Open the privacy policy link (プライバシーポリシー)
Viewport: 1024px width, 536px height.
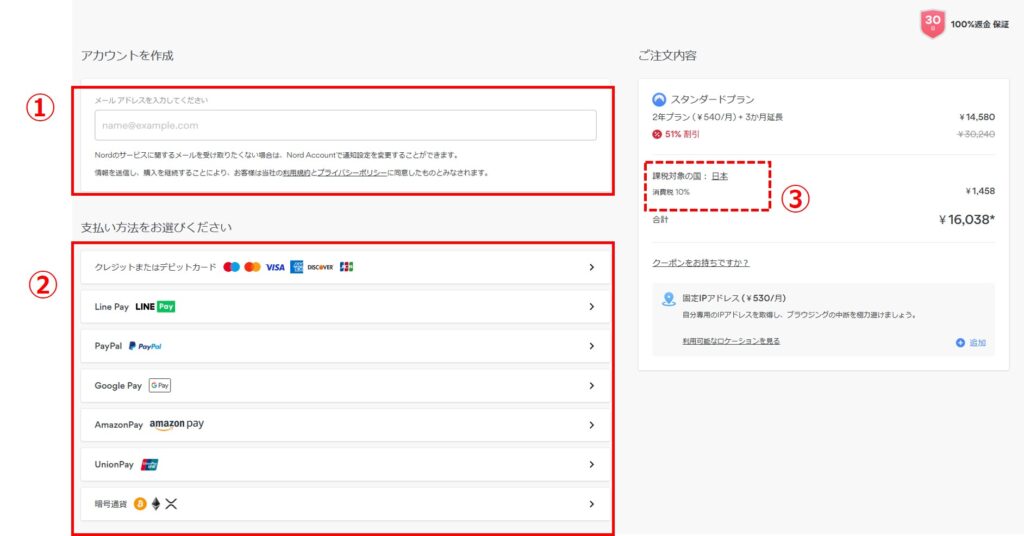click(352, 173)
